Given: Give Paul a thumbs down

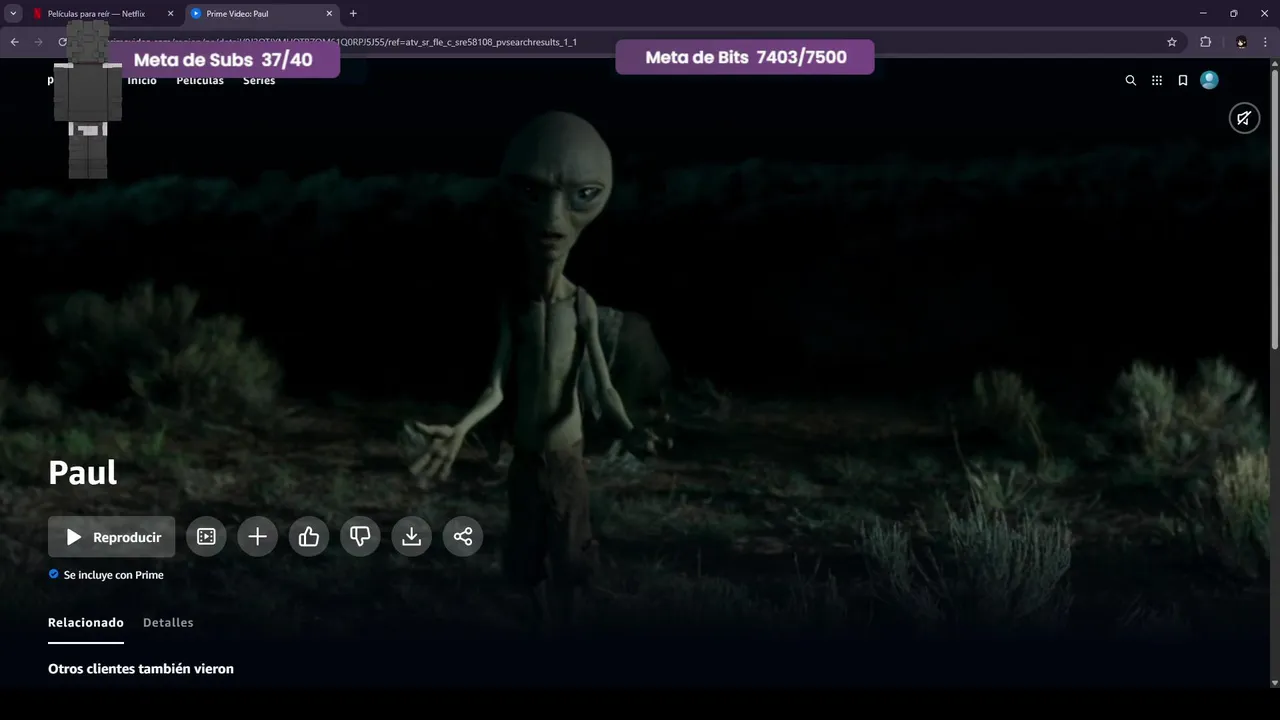Looking at the screenshot, I should point(360,537).
